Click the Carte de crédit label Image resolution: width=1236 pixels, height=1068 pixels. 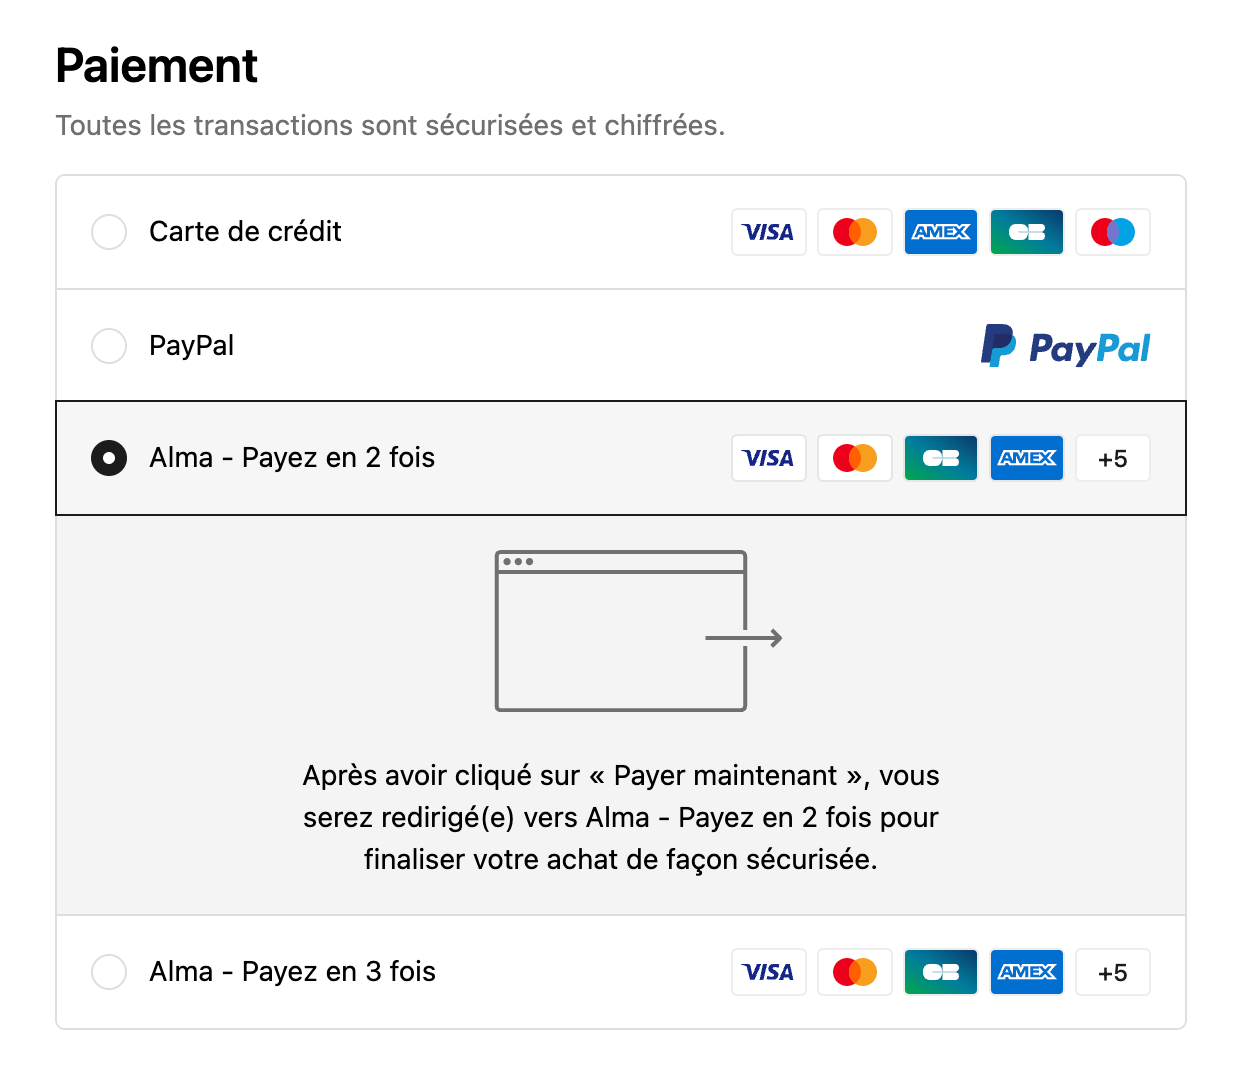coord(245,232)
